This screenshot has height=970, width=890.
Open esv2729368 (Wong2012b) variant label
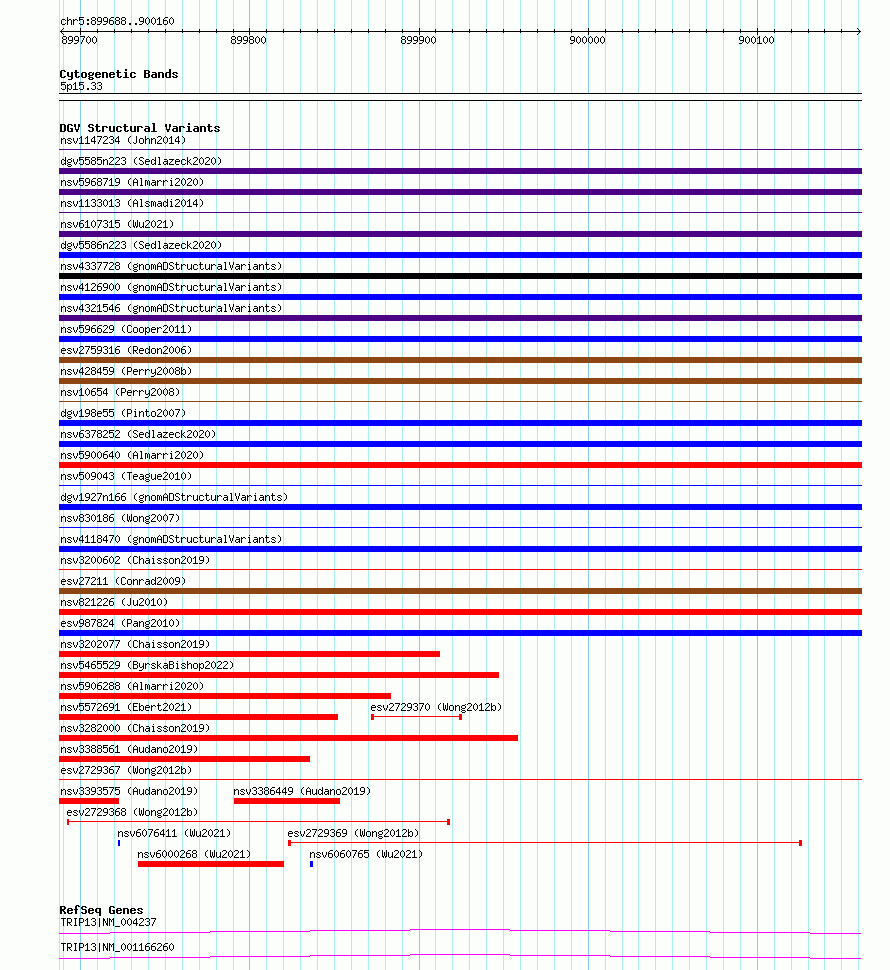click(x=132, y=813)
